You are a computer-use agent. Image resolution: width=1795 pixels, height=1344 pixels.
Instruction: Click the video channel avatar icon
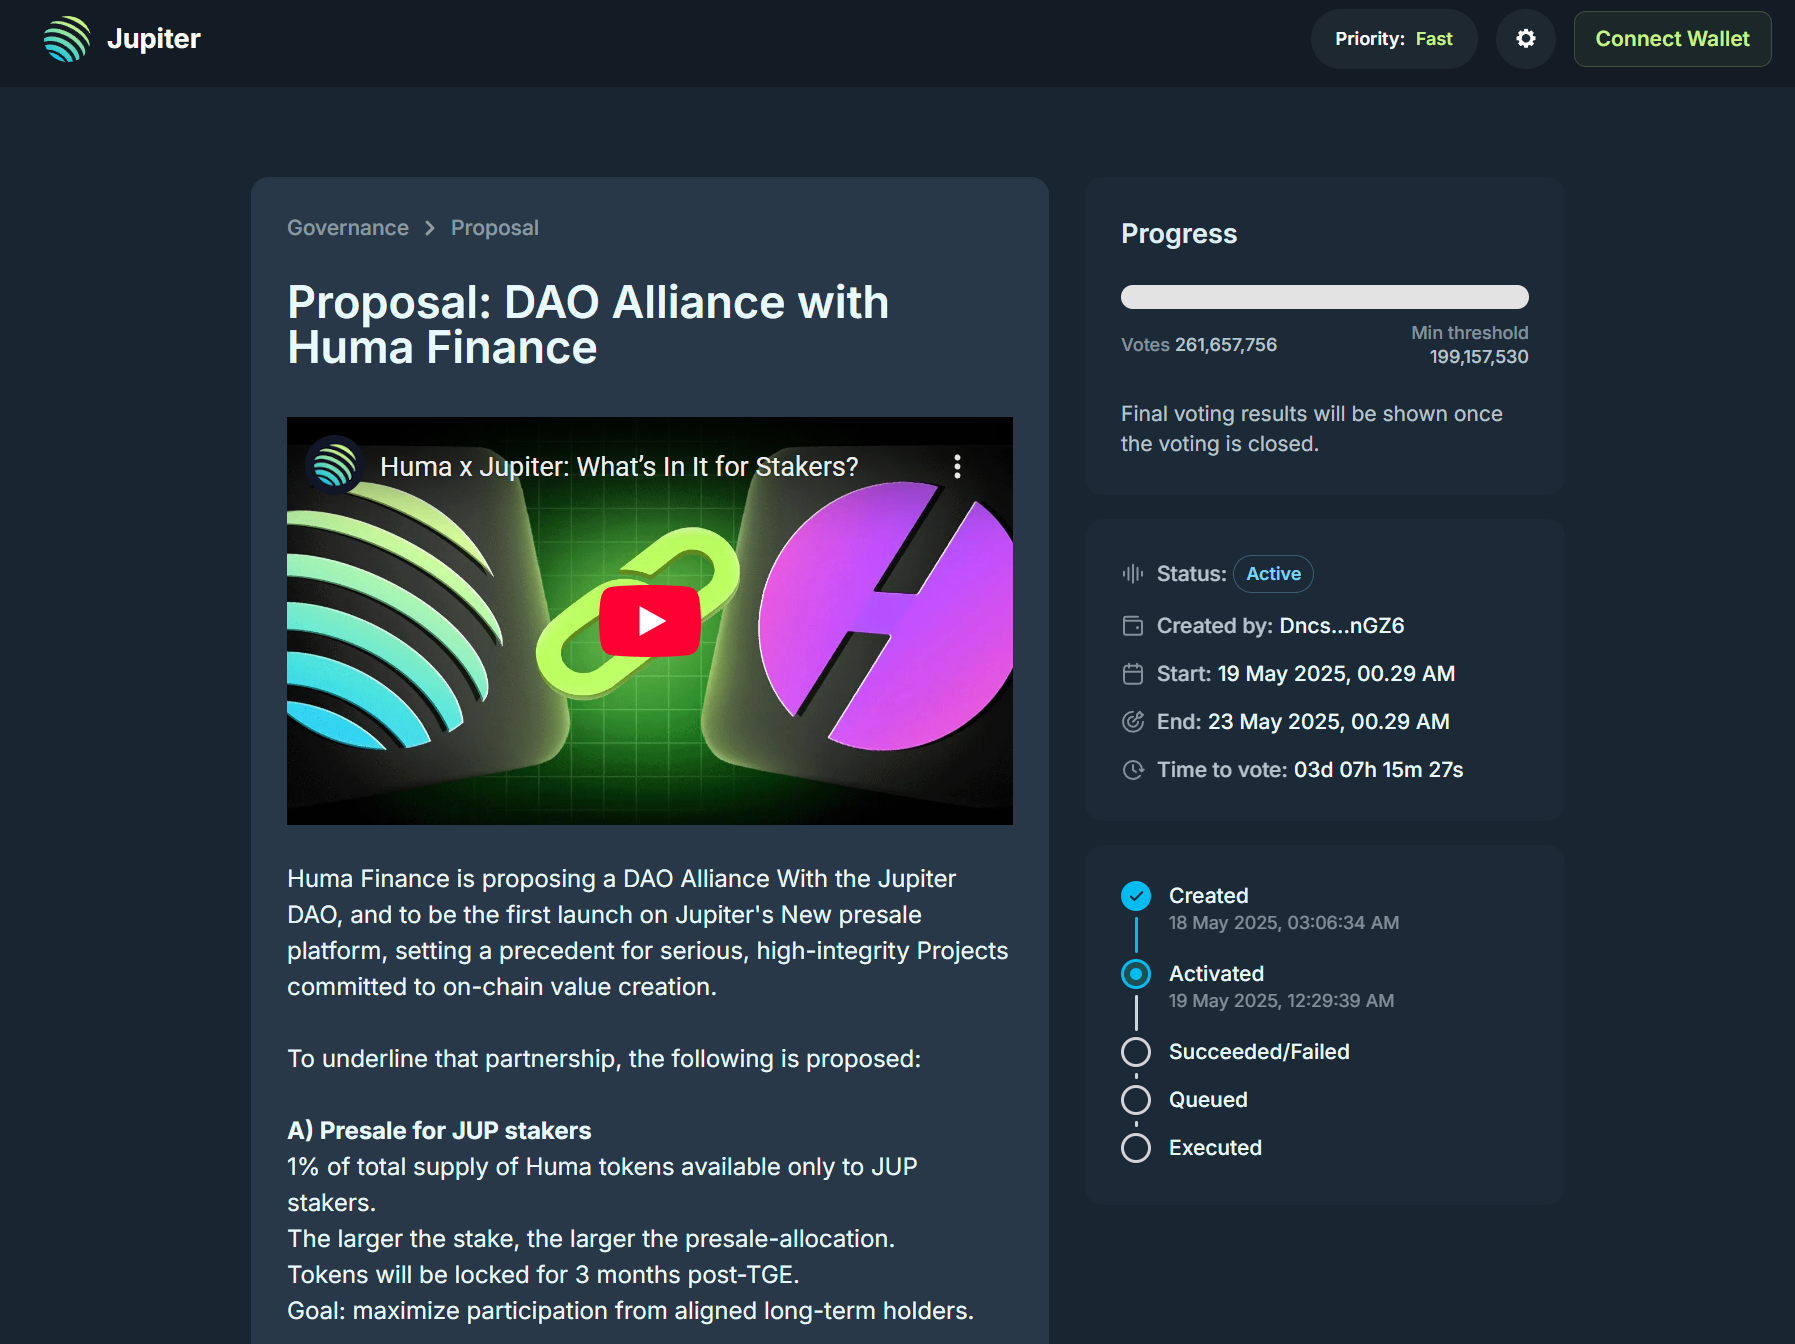(334, 466)
